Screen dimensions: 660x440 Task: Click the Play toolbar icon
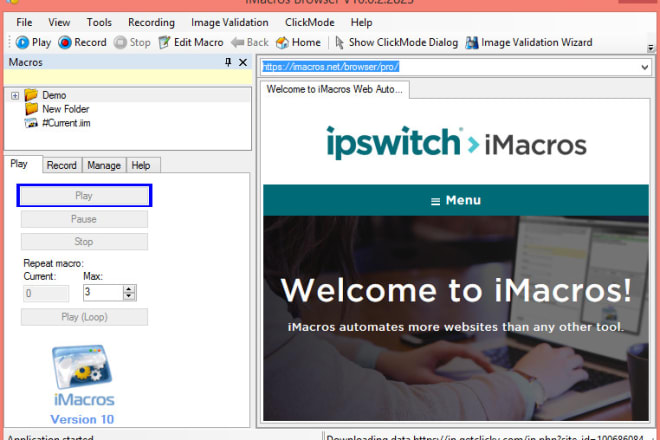22,43
